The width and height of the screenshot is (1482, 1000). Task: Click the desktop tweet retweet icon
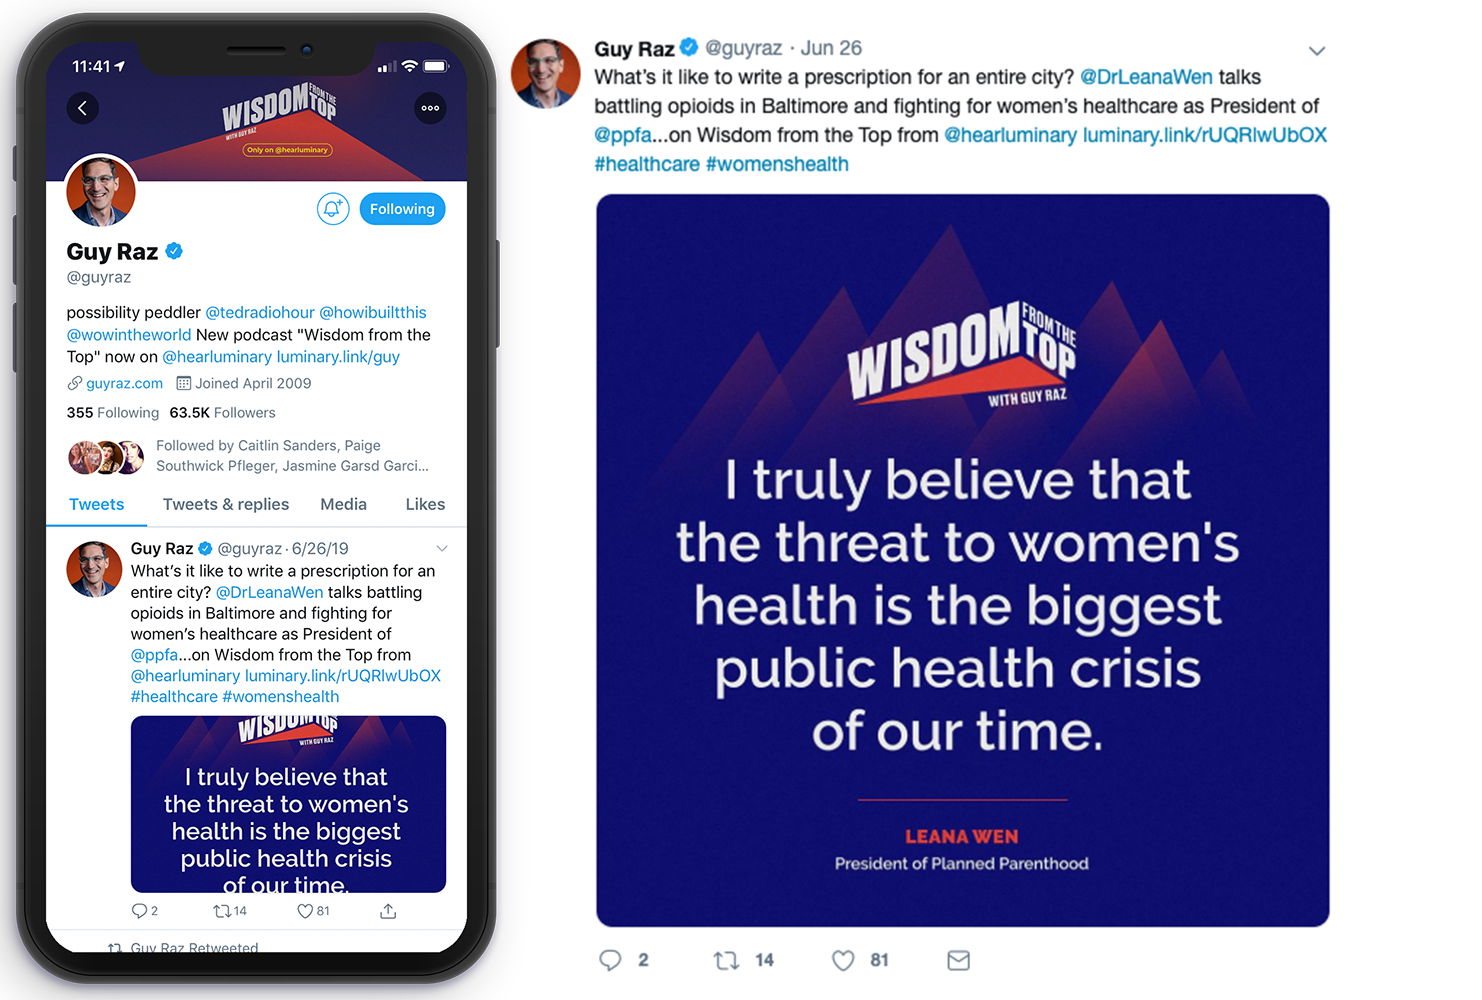726,960
